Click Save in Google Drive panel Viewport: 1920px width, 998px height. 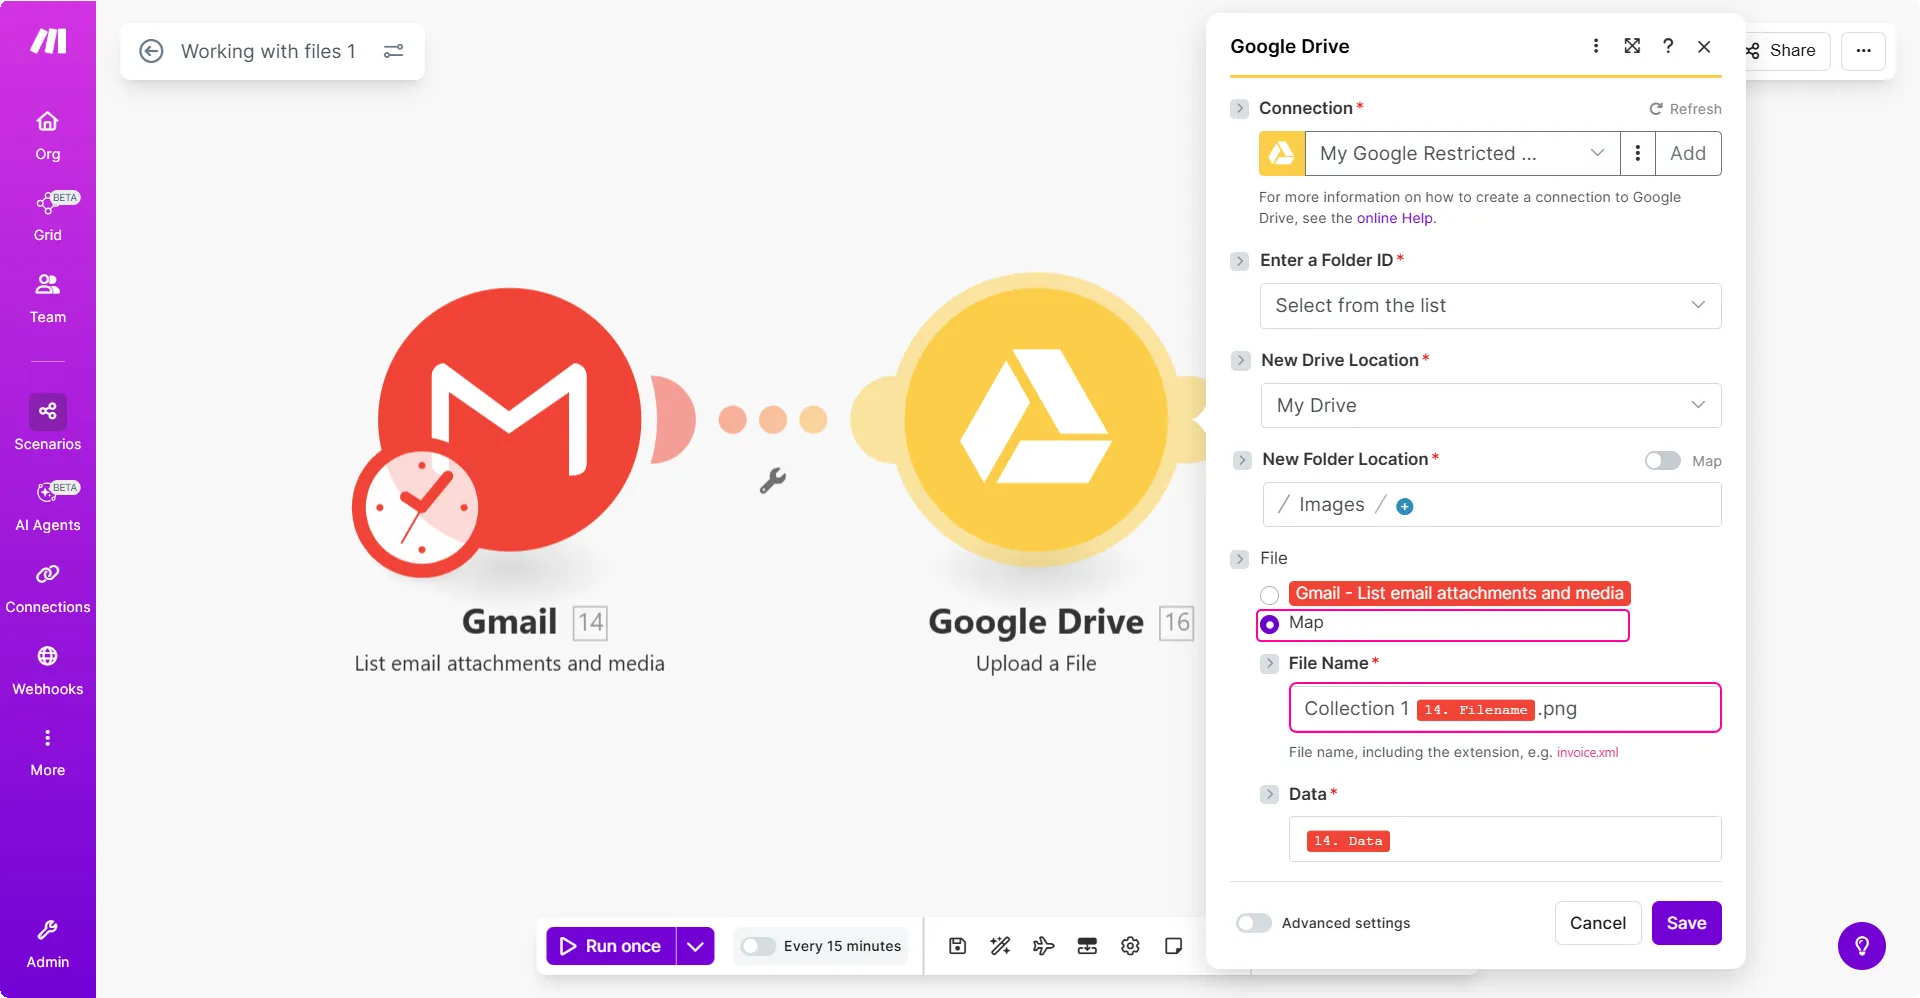[1686, 923]
